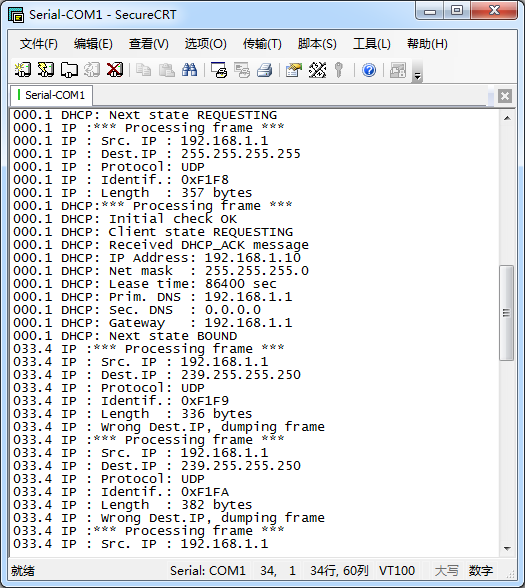This screenshot has height=588, width=525.
Task: Click the Connect in Tab icon
Action: pos(69,70)
